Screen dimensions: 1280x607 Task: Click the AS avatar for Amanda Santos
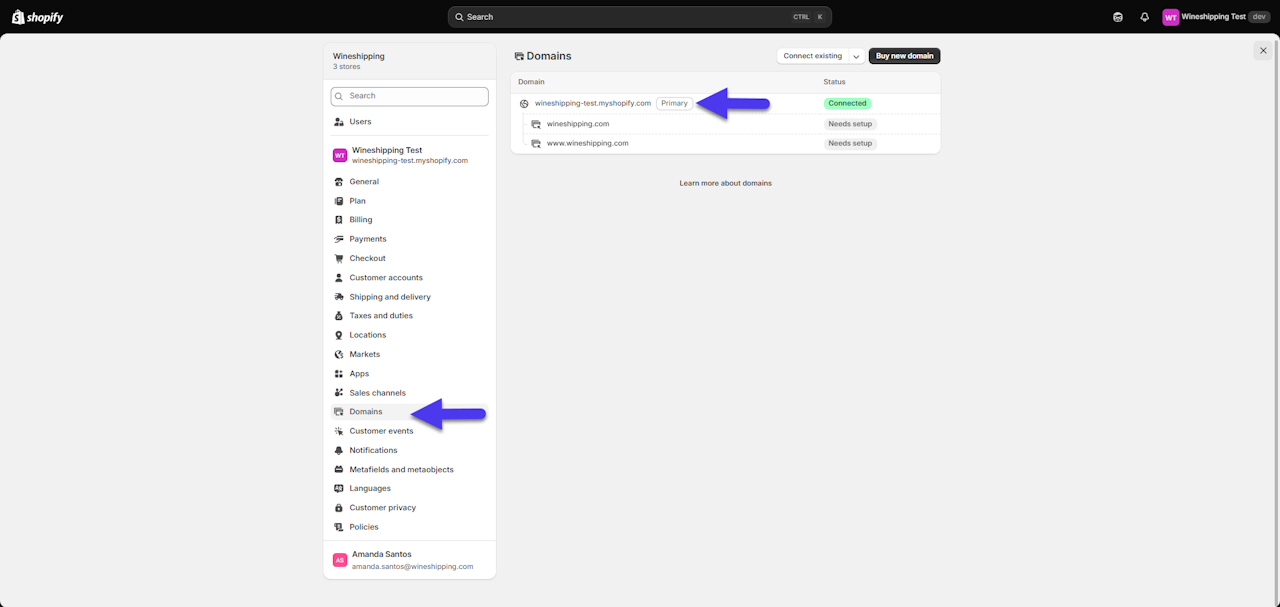[x=340, y=560]
